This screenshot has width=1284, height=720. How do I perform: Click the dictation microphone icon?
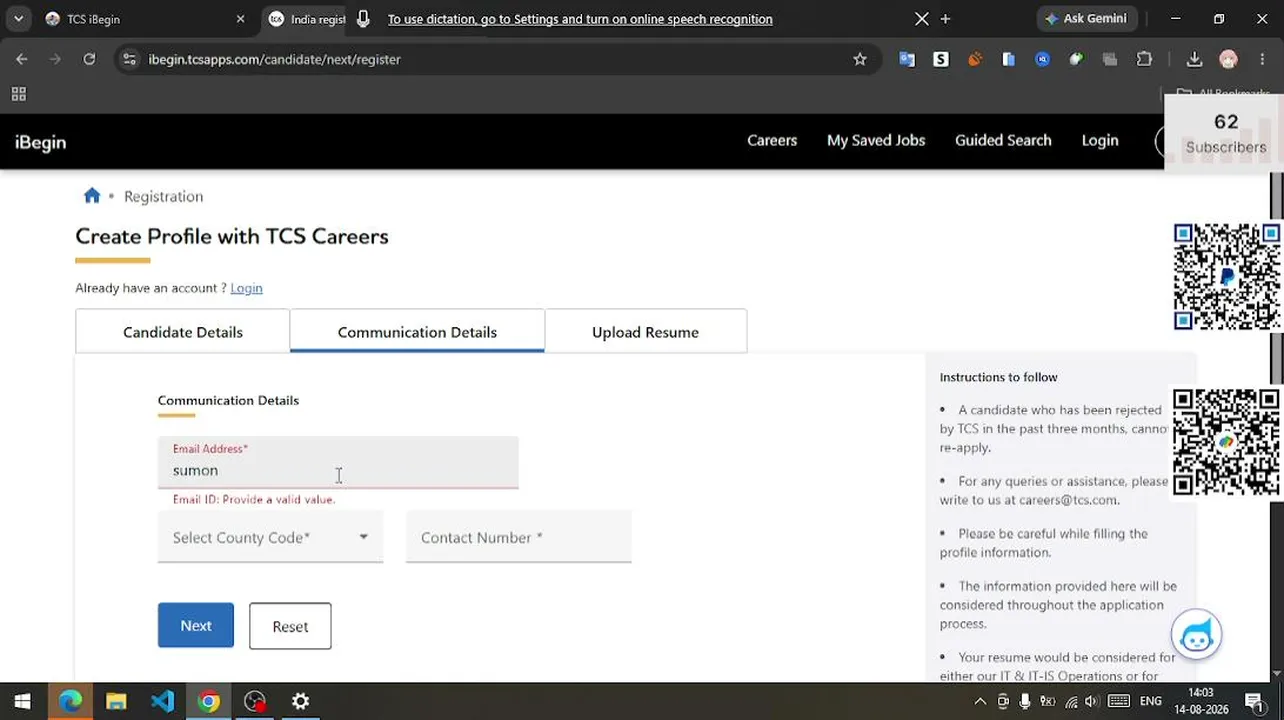(x=363, y=19)
